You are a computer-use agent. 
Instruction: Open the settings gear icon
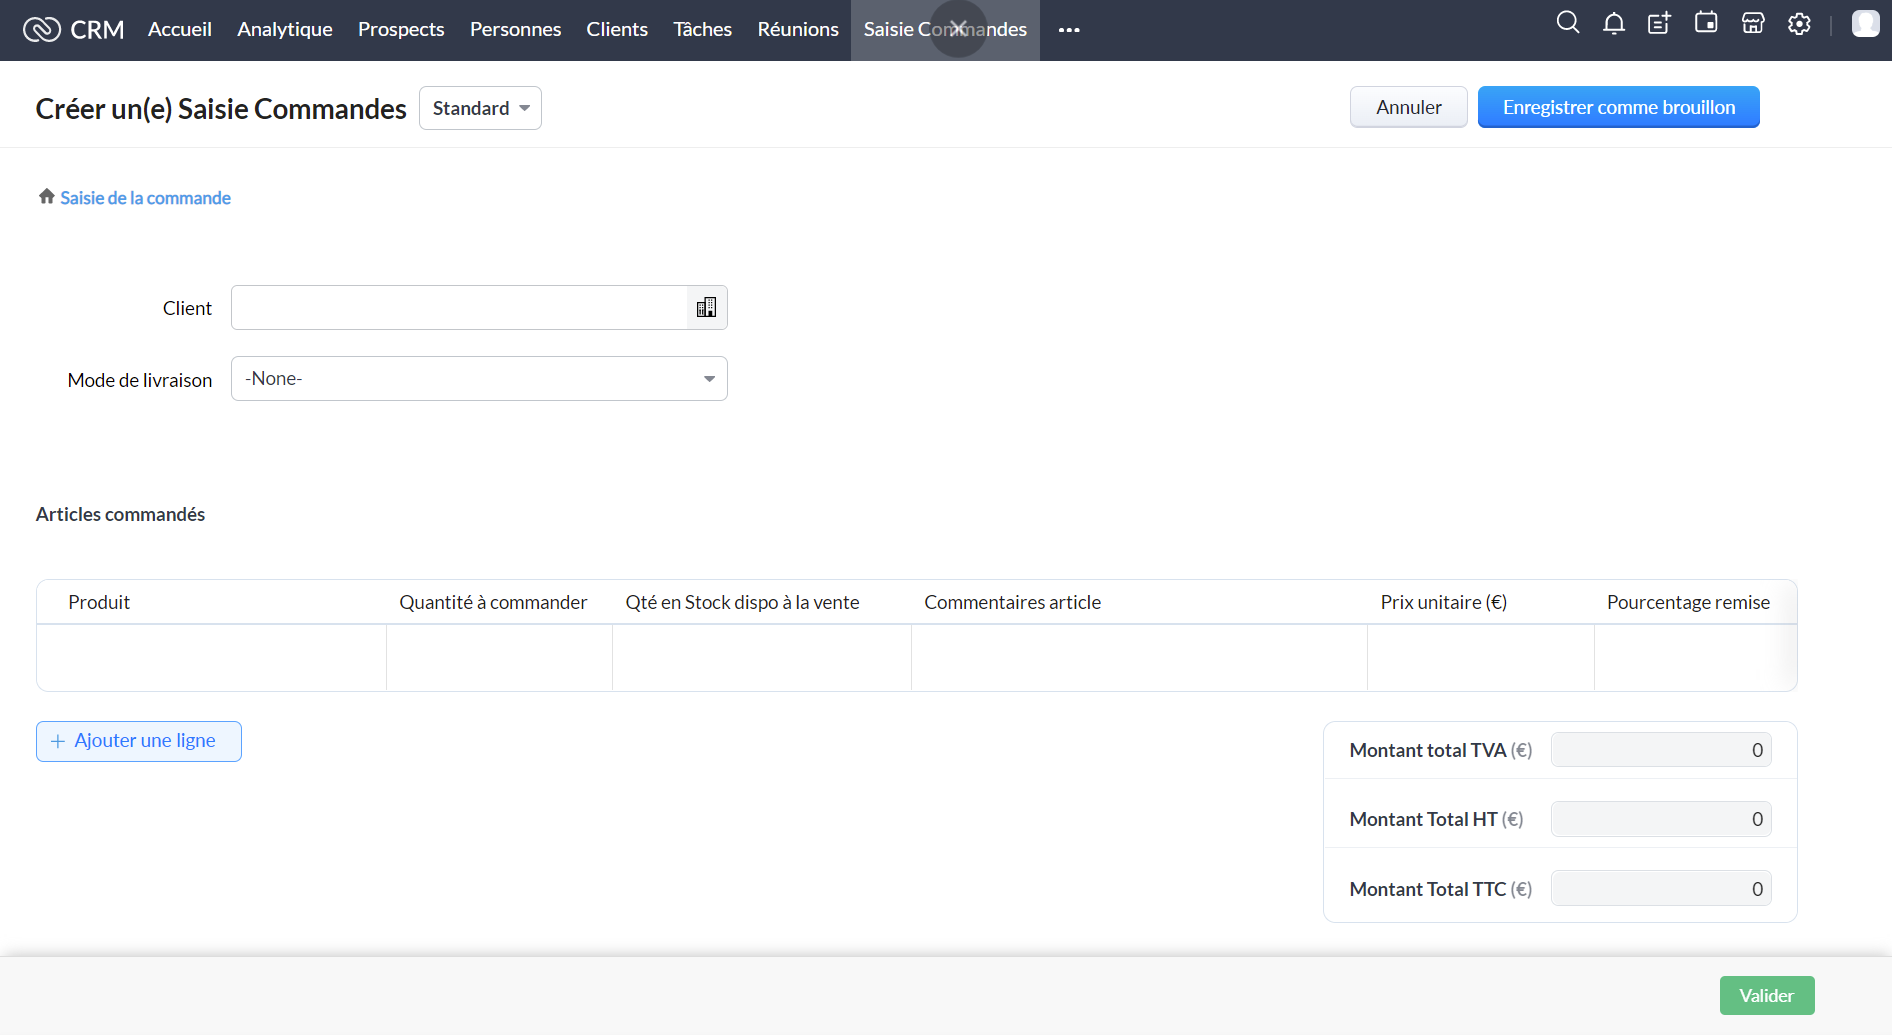click(1799, 24)
